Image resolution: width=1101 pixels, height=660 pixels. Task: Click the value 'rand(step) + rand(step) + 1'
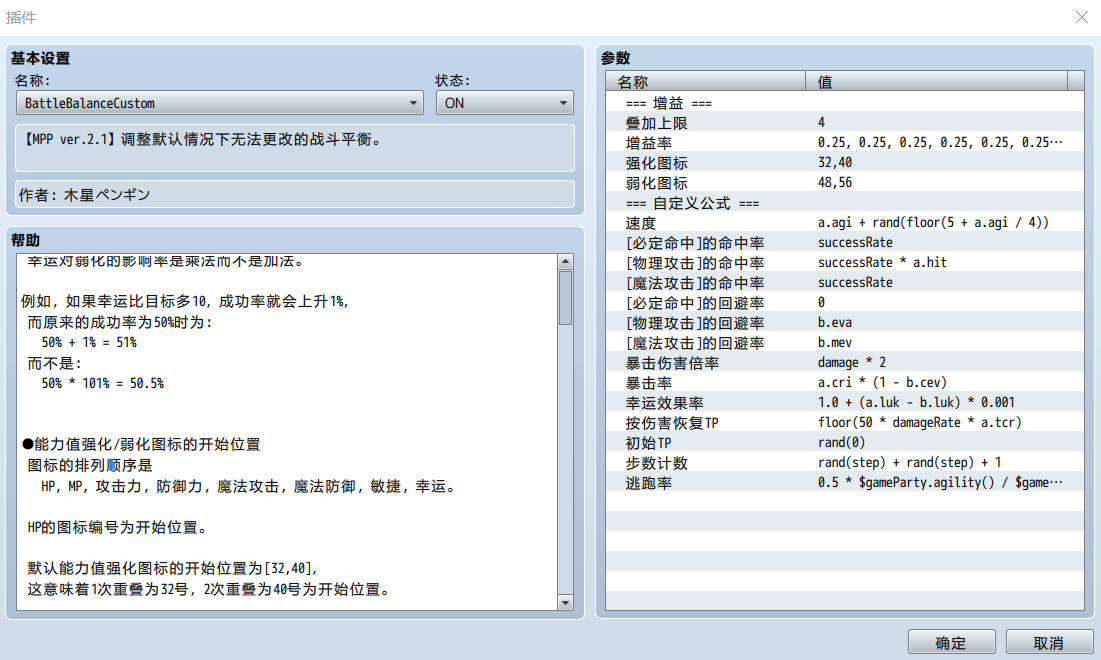(909, 463)
